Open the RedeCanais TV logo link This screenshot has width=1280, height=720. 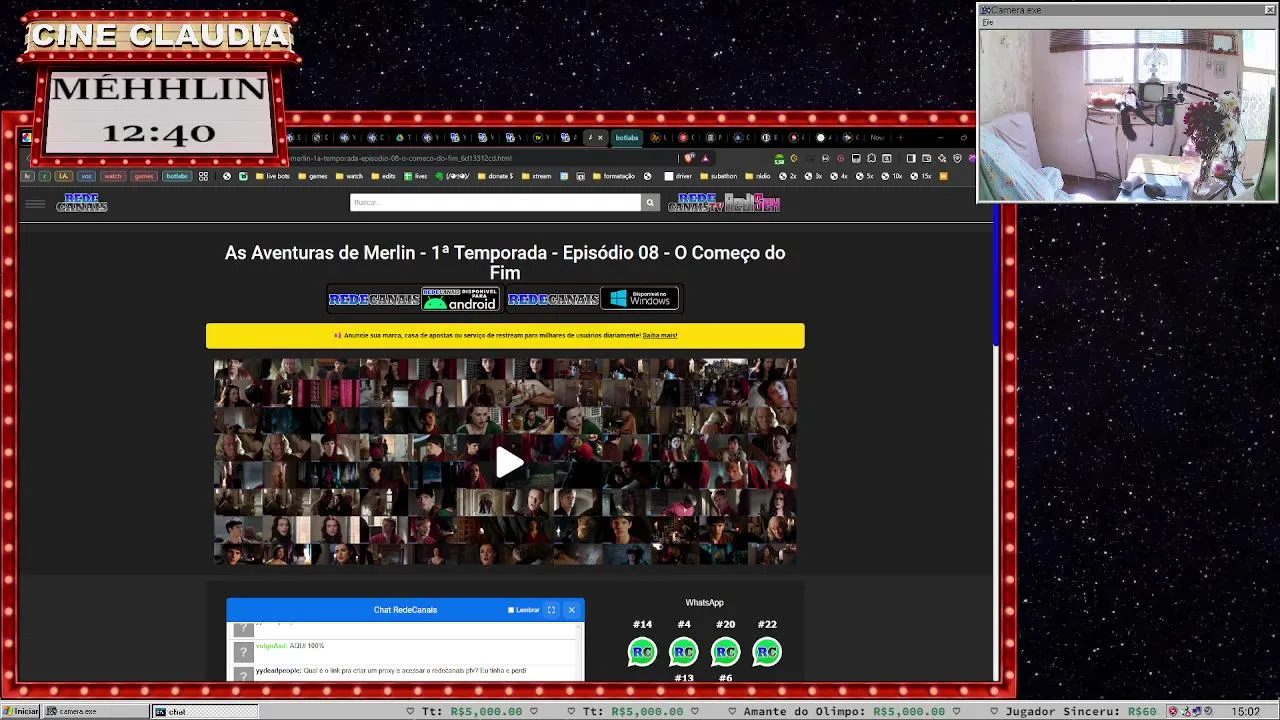click(x=695, y=203)
